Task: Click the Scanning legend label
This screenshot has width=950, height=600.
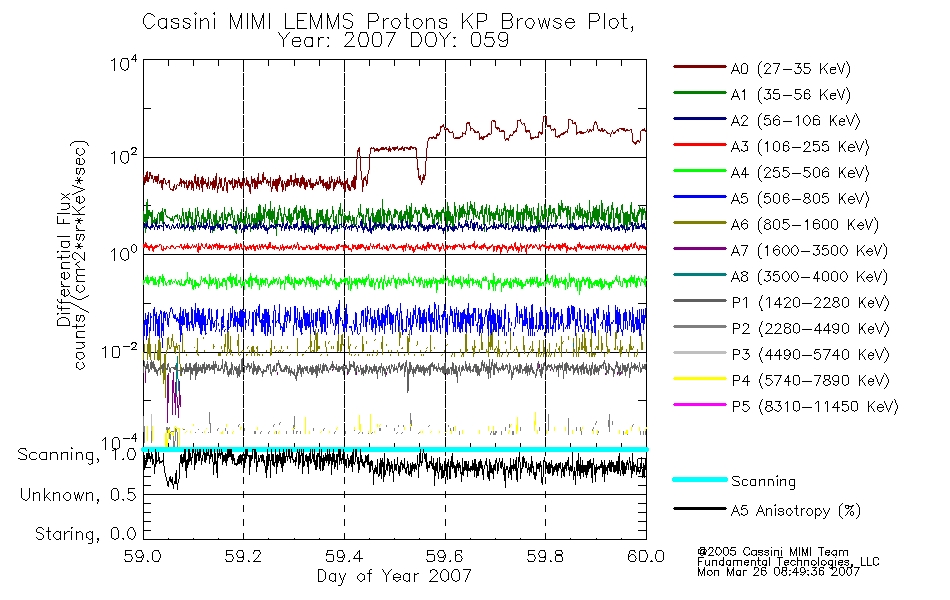Action: click(763, 482)
